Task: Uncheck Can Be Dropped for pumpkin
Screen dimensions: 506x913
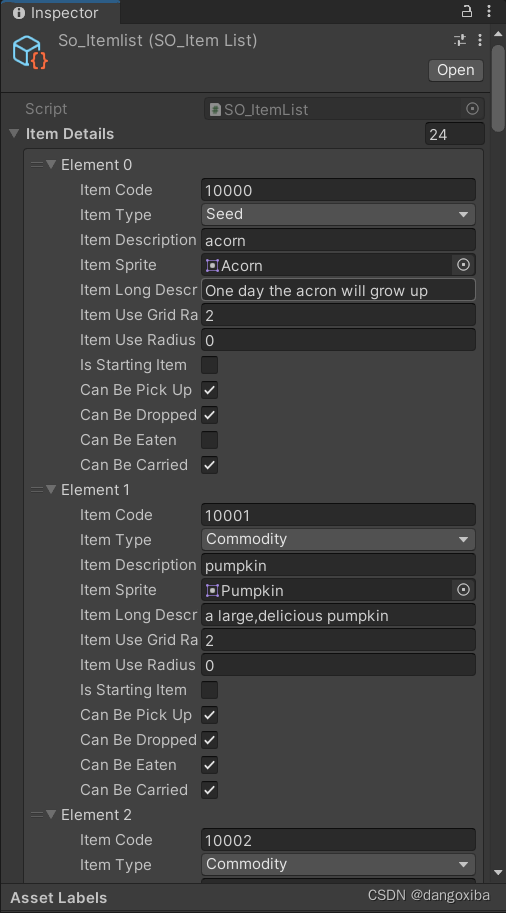Action: tap(210, 740)
